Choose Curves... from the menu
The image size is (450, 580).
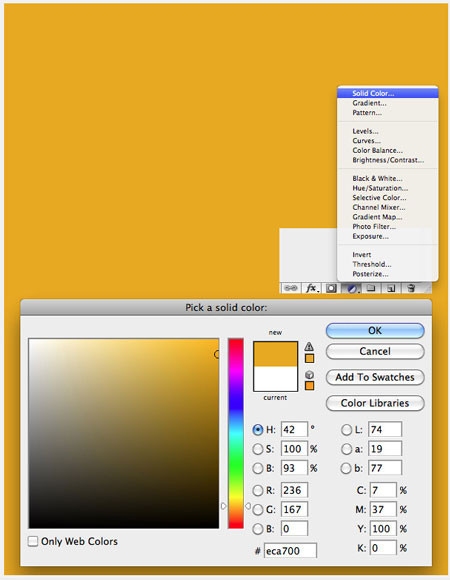(x=388, y=141)
